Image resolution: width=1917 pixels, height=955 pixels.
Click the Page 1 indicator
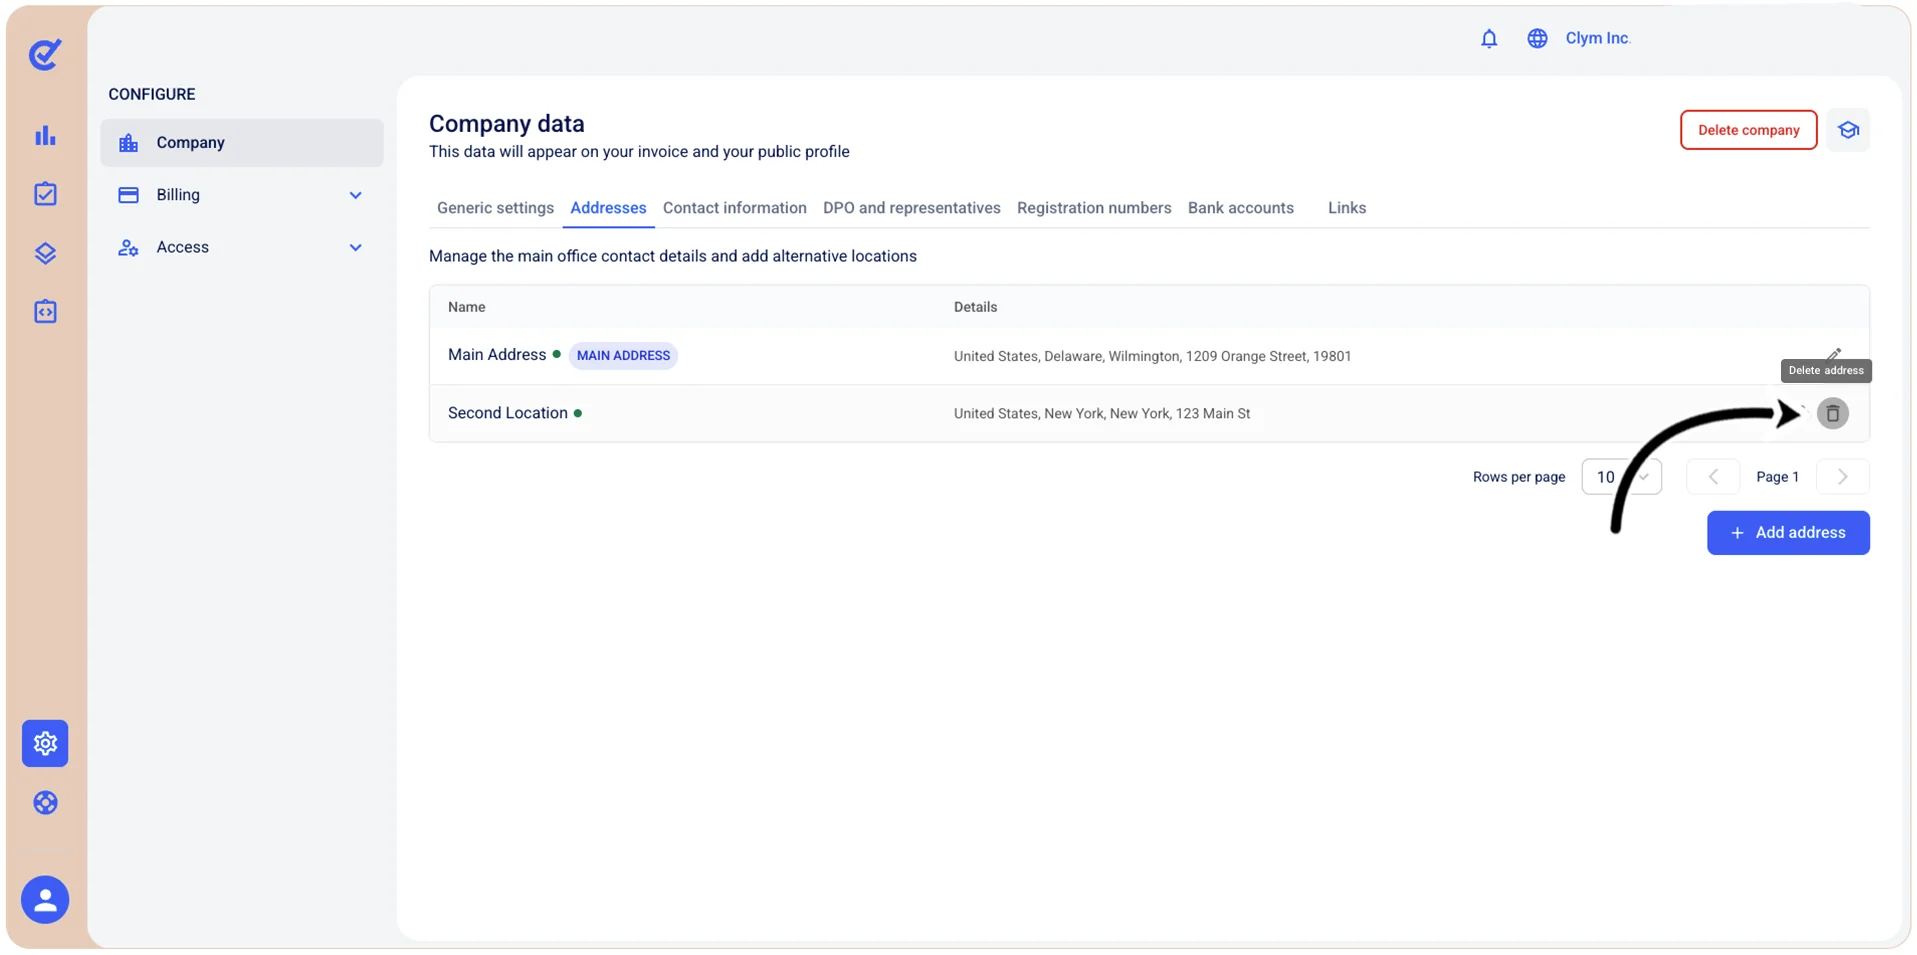point(1777,477)
